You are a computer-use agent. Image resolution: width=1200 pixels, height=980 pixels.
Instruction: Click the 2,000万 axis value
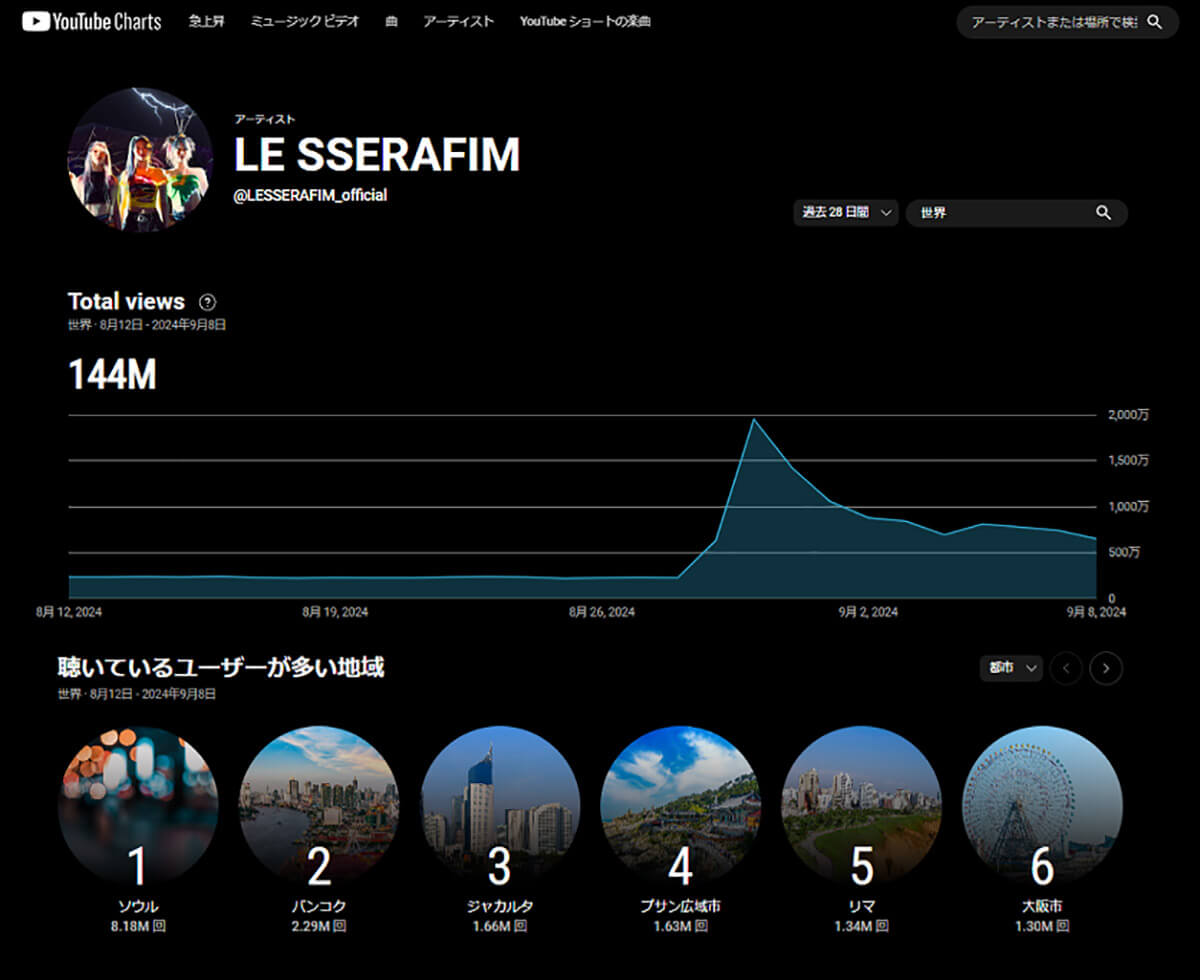coord(1128,415)
